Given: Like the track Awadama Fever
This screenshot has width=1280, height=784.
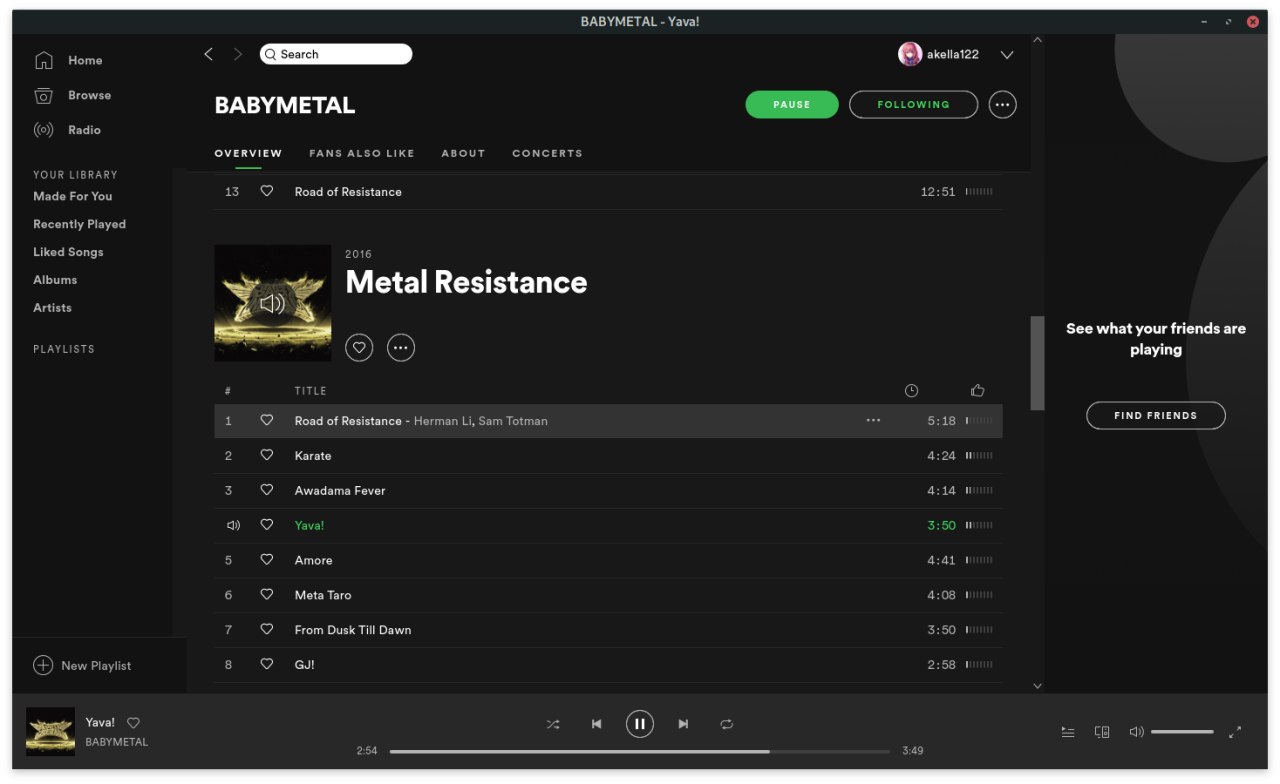Looking at the screenshot, I should pyautogui.click(x=267, y=490).
